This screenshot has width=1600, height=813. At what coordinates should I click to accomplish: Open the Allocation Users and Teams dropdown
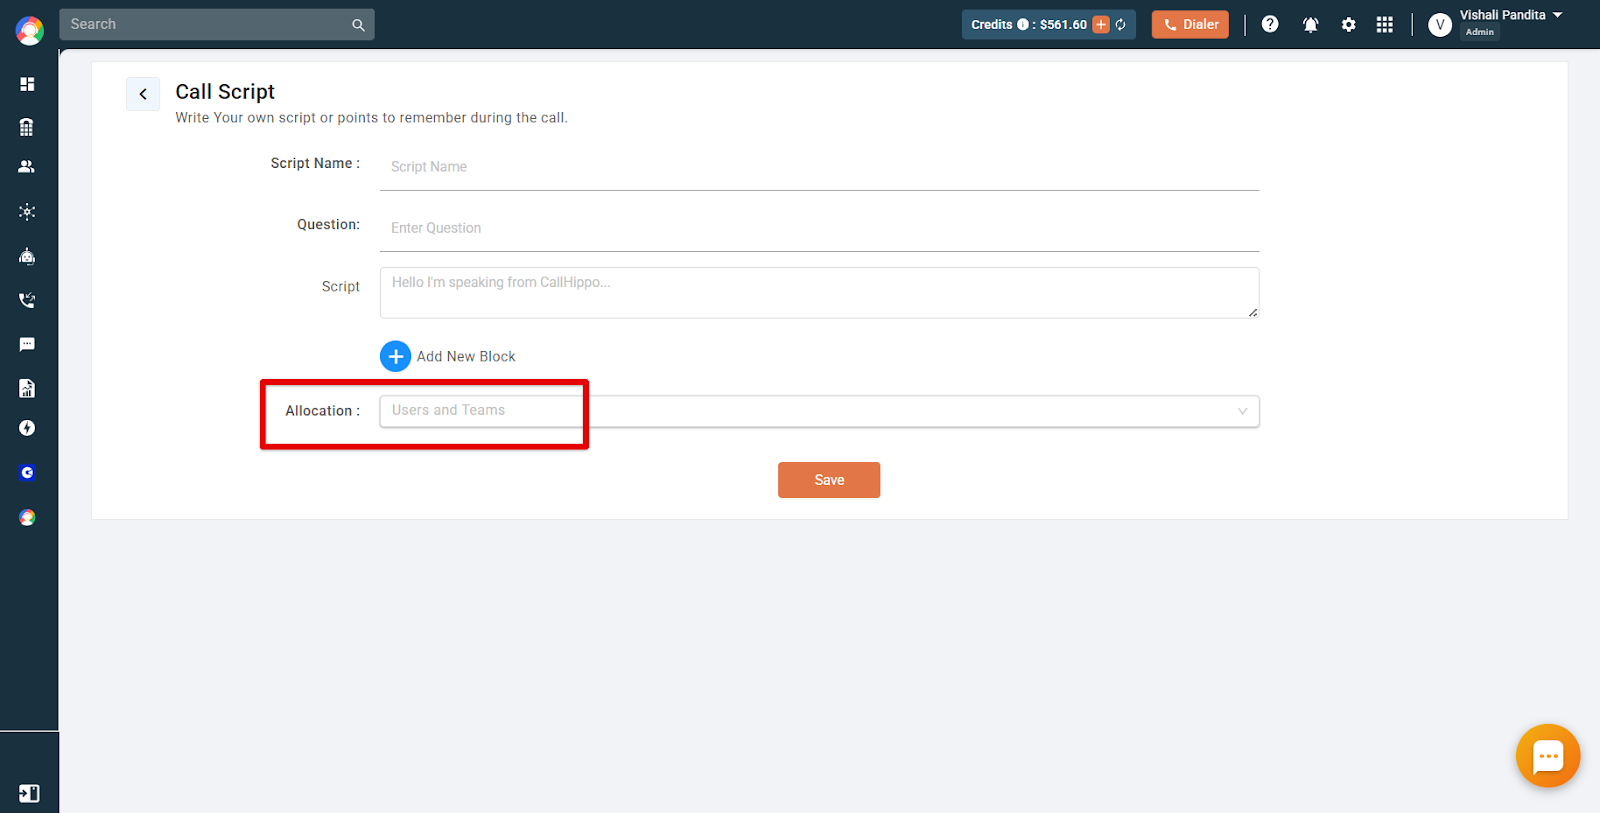[x=819, y=411]
